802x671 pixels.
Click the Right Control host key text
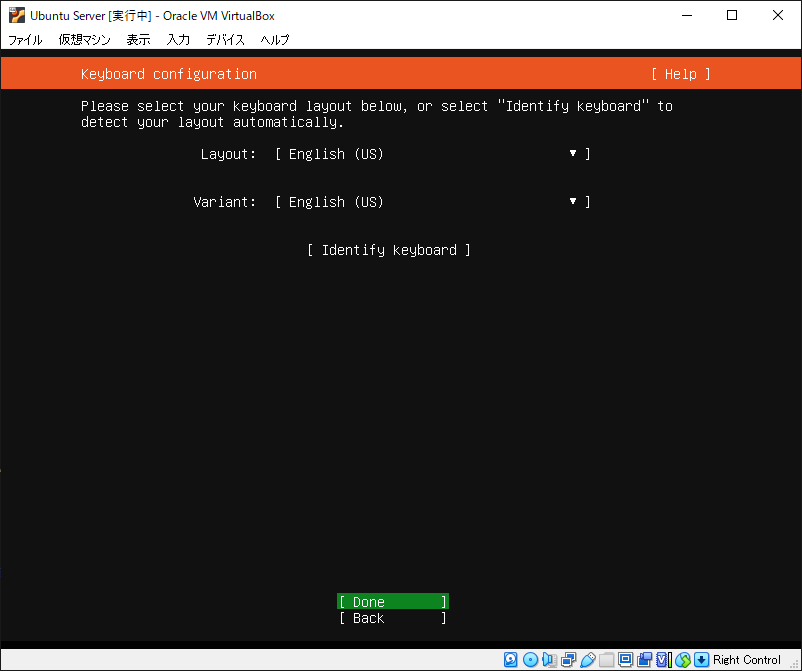(x=747, y=660)
